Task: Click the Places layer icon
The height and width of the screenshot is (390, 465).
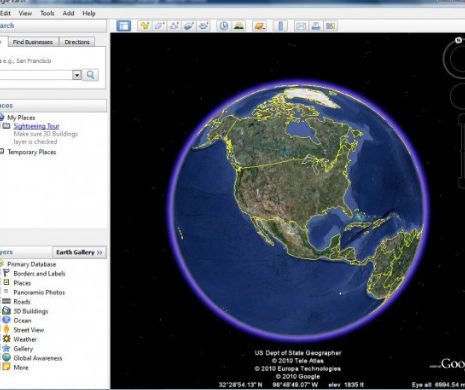Action: point(6,282)
